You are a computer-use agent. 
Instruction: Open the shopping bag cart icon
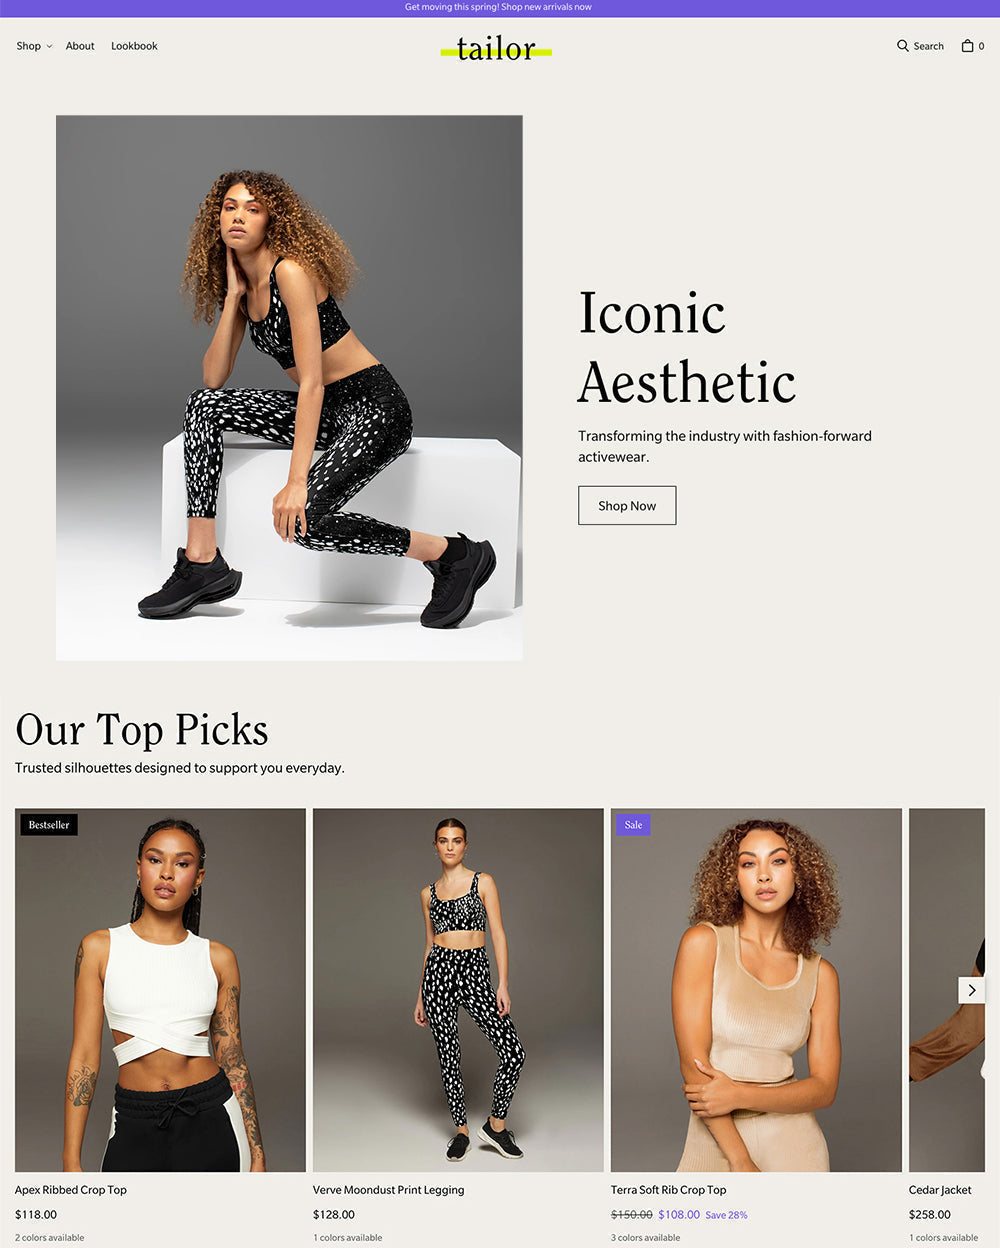pyautogui.click(x=967, y=46)
